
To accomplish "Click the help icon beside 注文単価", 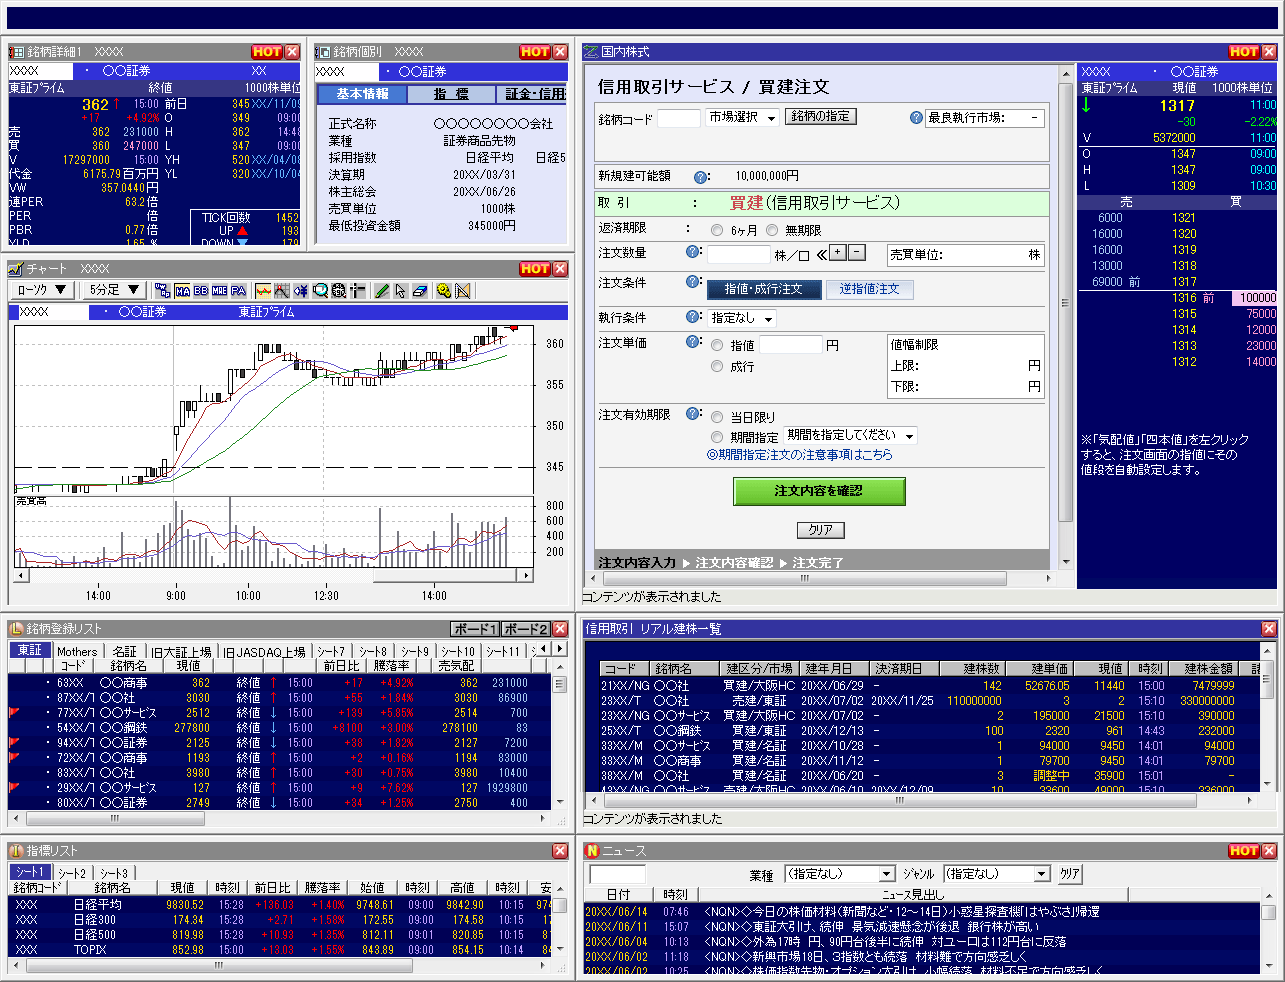I will [x=694, y=341].
